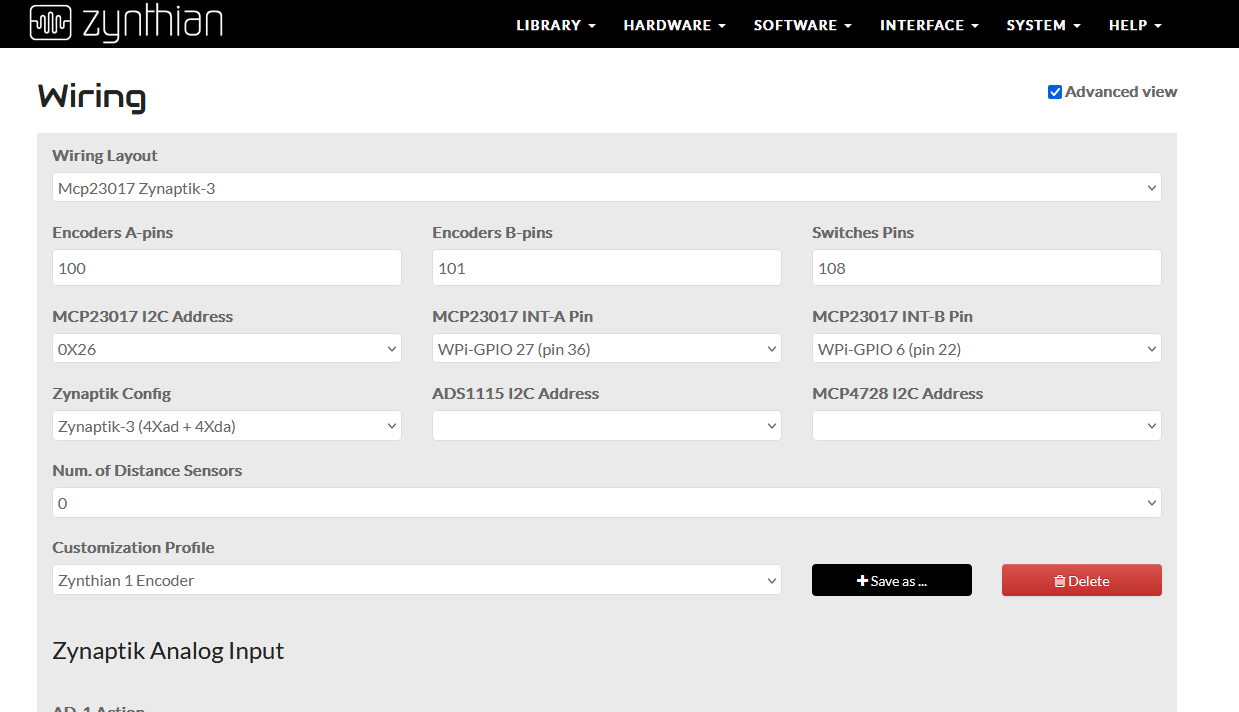Click the Switches Pins input field
This screenshot has height=712, width=1239.
point(986,268)
